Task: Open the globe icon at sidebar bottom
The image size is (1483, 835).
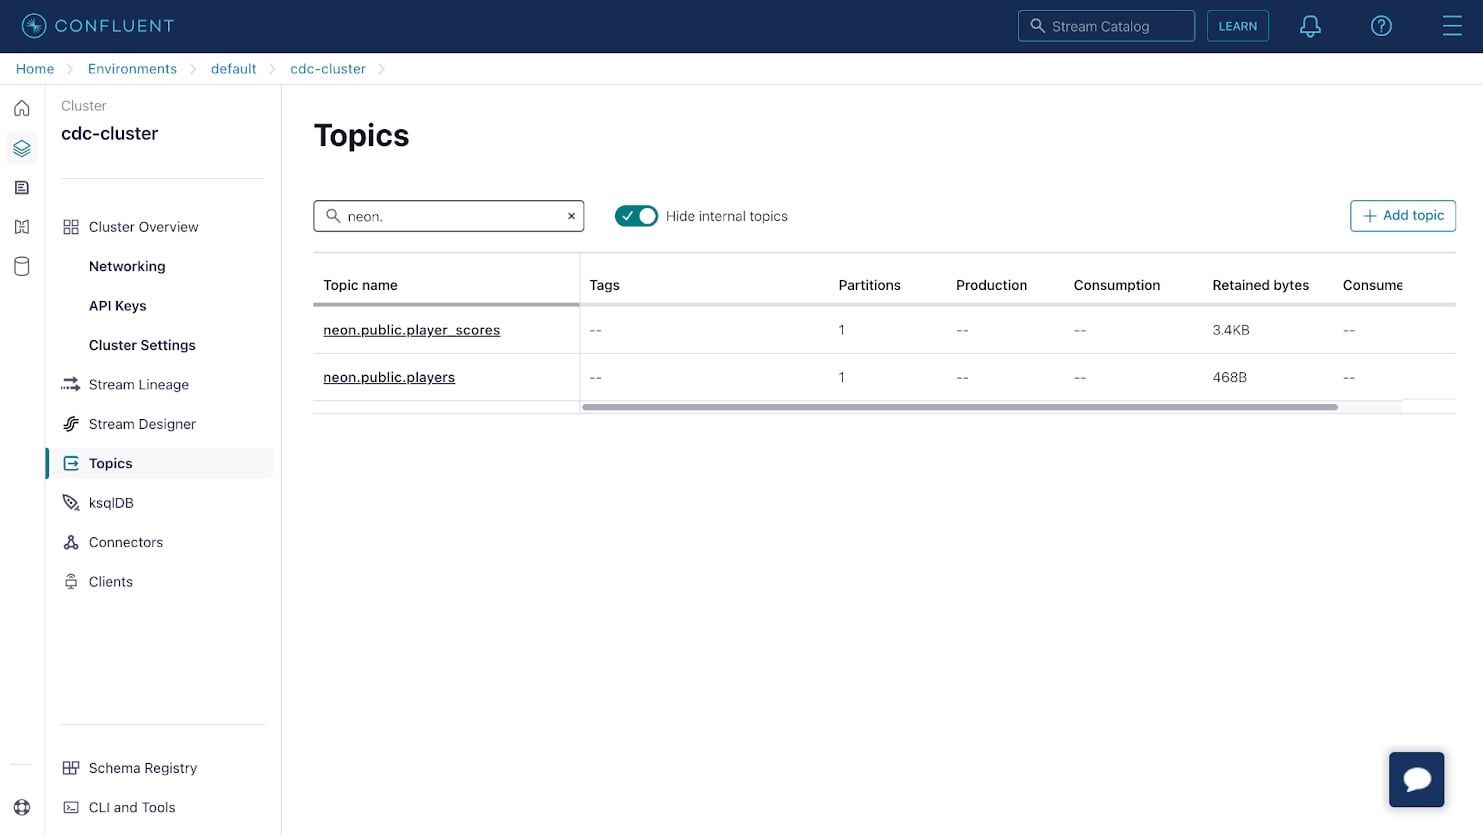Action: [22, 807]
